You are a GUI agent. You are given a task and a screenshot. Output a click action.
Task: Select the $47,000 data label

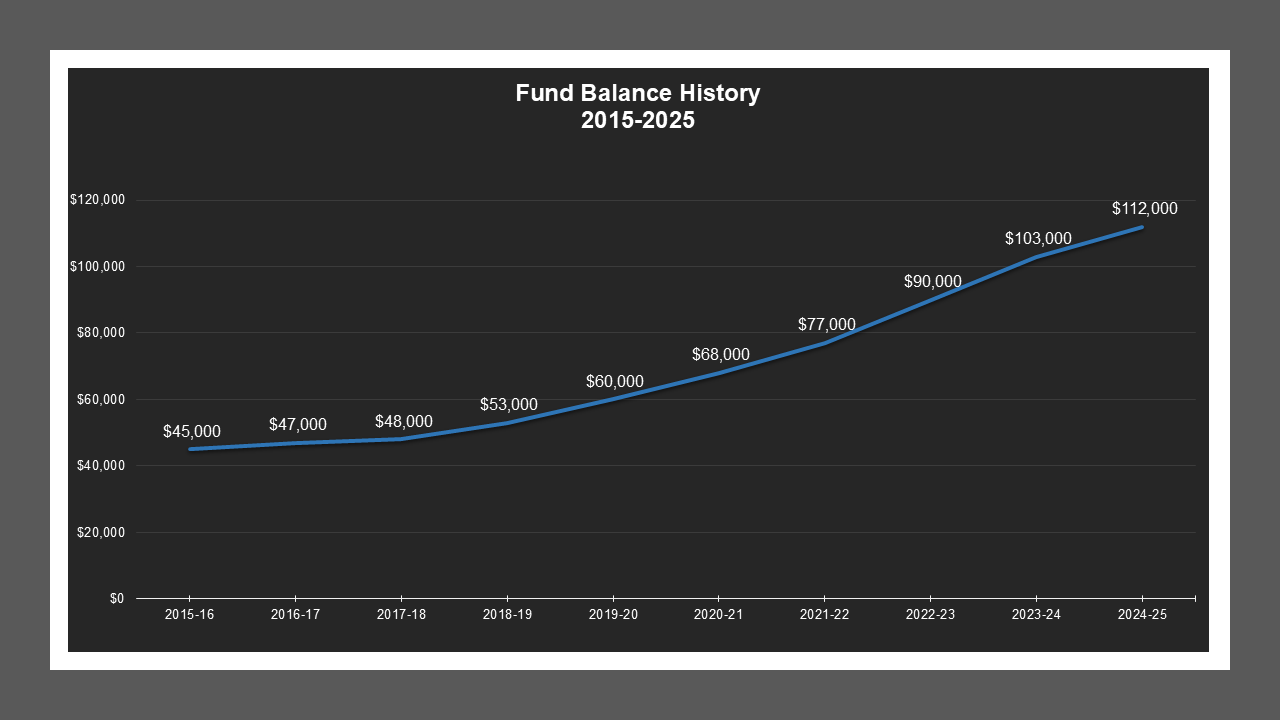[297, 424]
